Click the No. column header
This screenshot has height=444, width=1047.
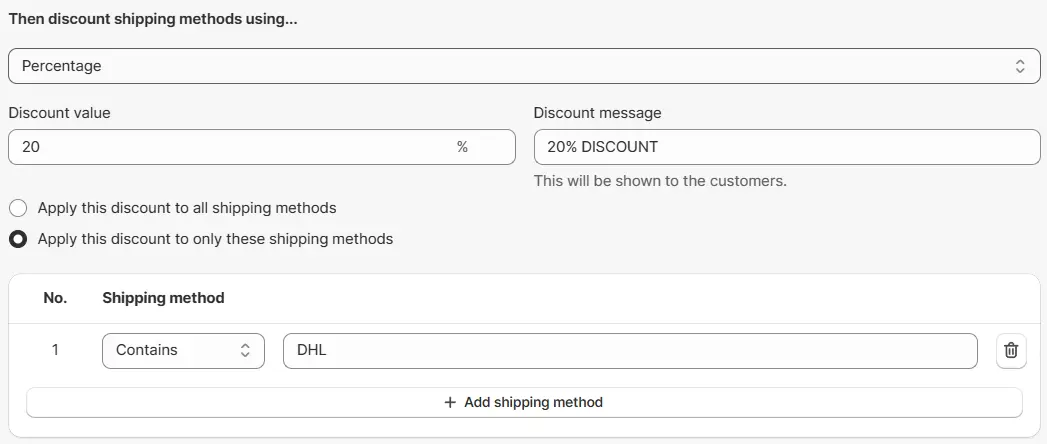[55, 298]
